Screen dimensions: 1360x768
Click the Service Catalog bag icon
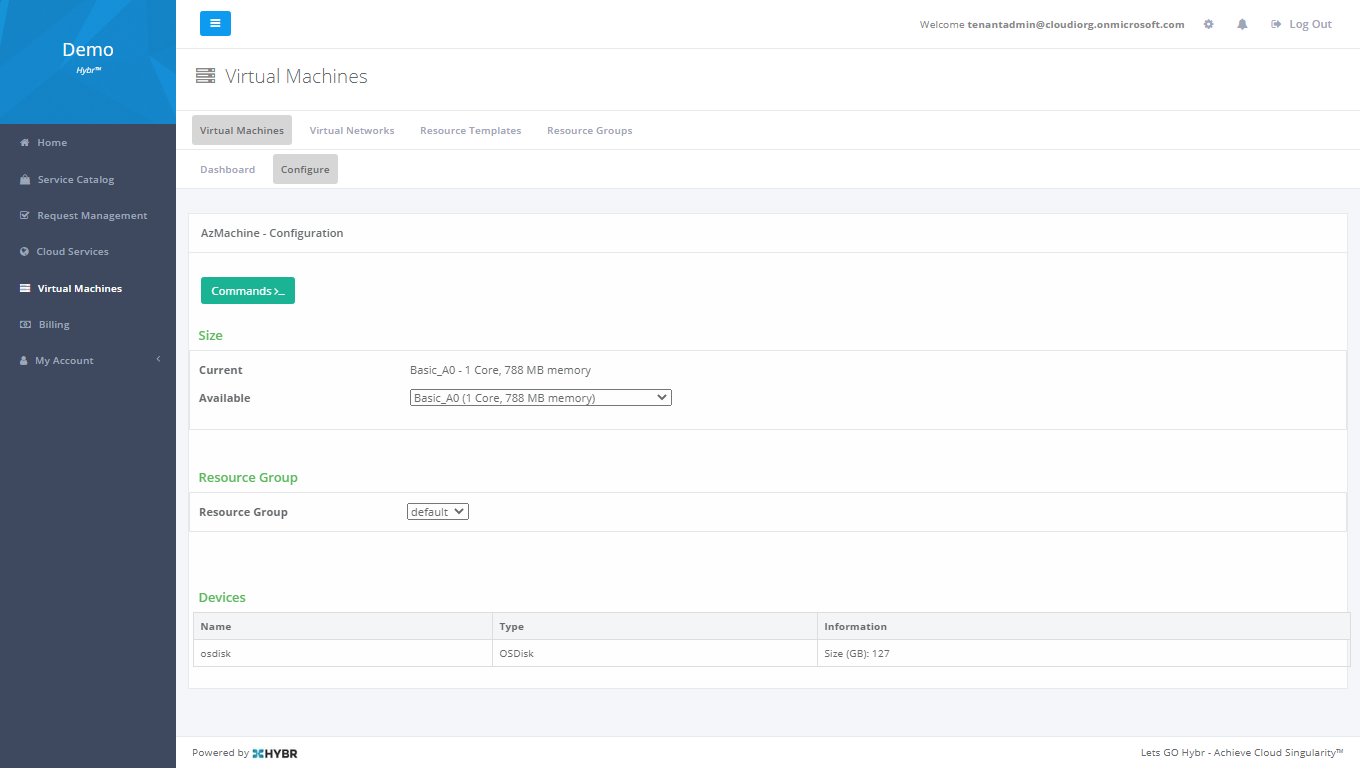pyautogui.click(x=25, y=180)
